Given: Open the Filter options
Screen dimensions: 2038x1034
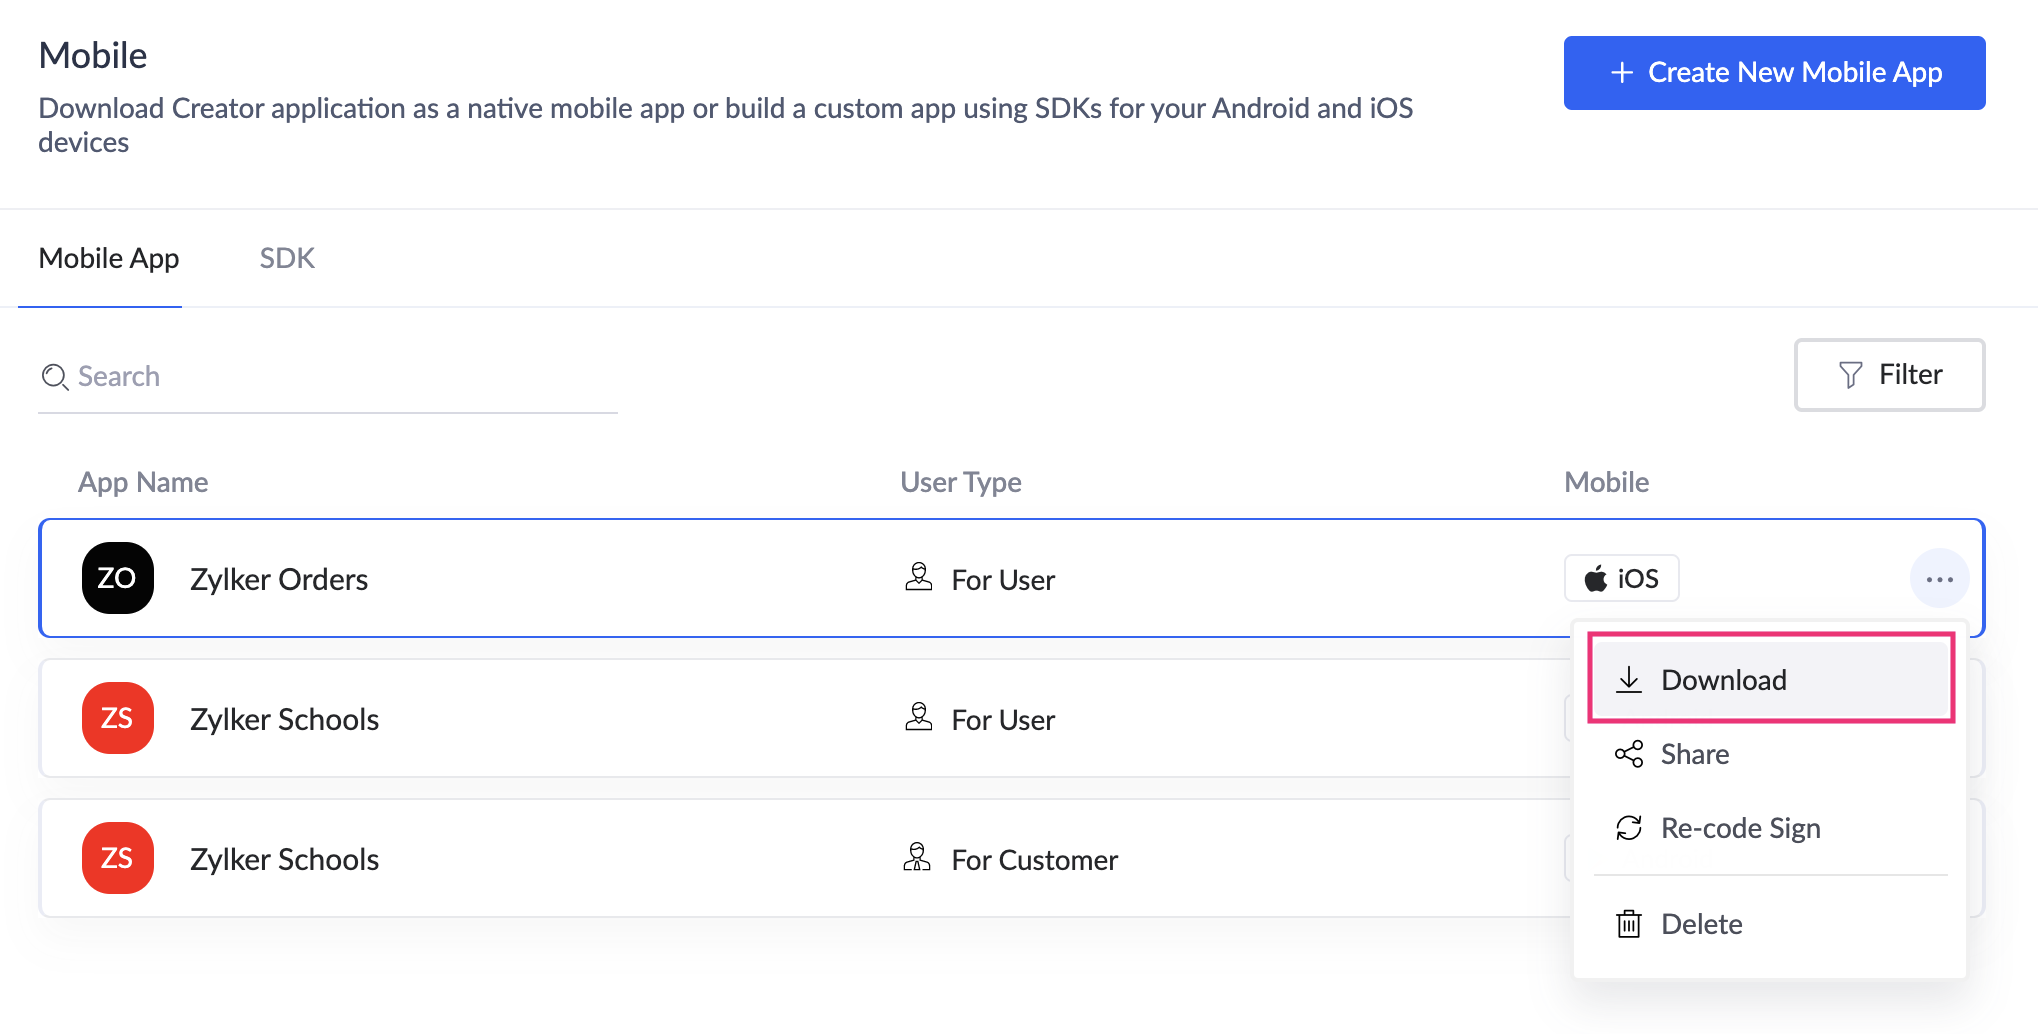Looking at the screenshot, I should [1889, 374].
